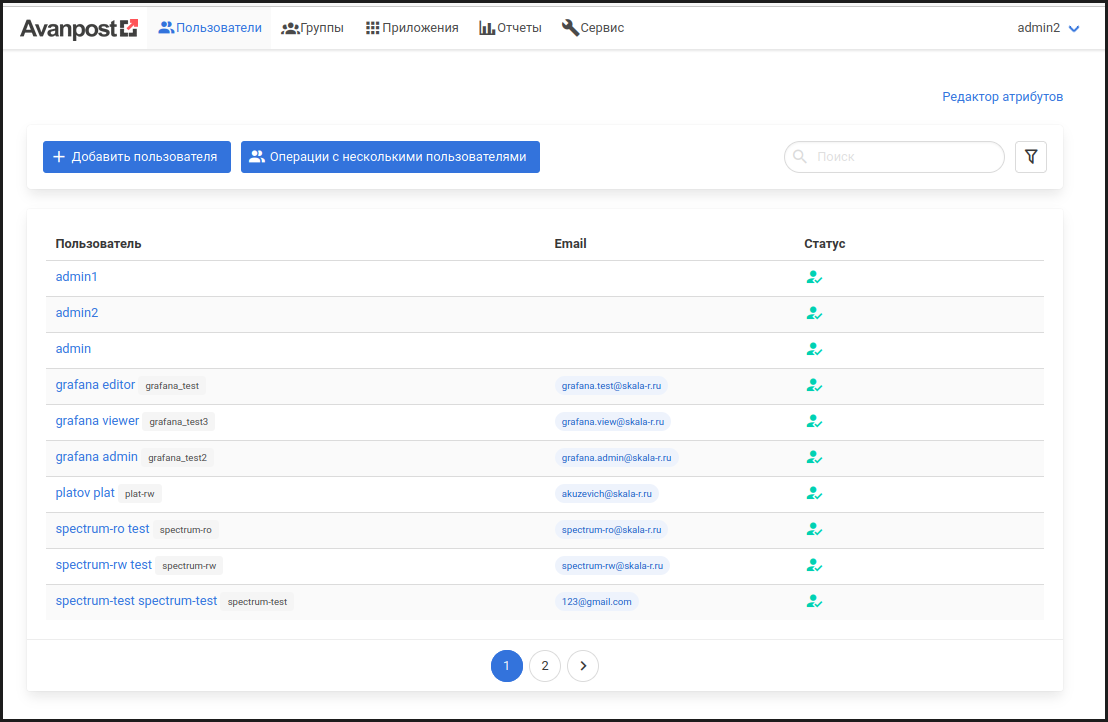Open the Сервис menu
The height and width of the screenshot is (722, 1108).
593,28
